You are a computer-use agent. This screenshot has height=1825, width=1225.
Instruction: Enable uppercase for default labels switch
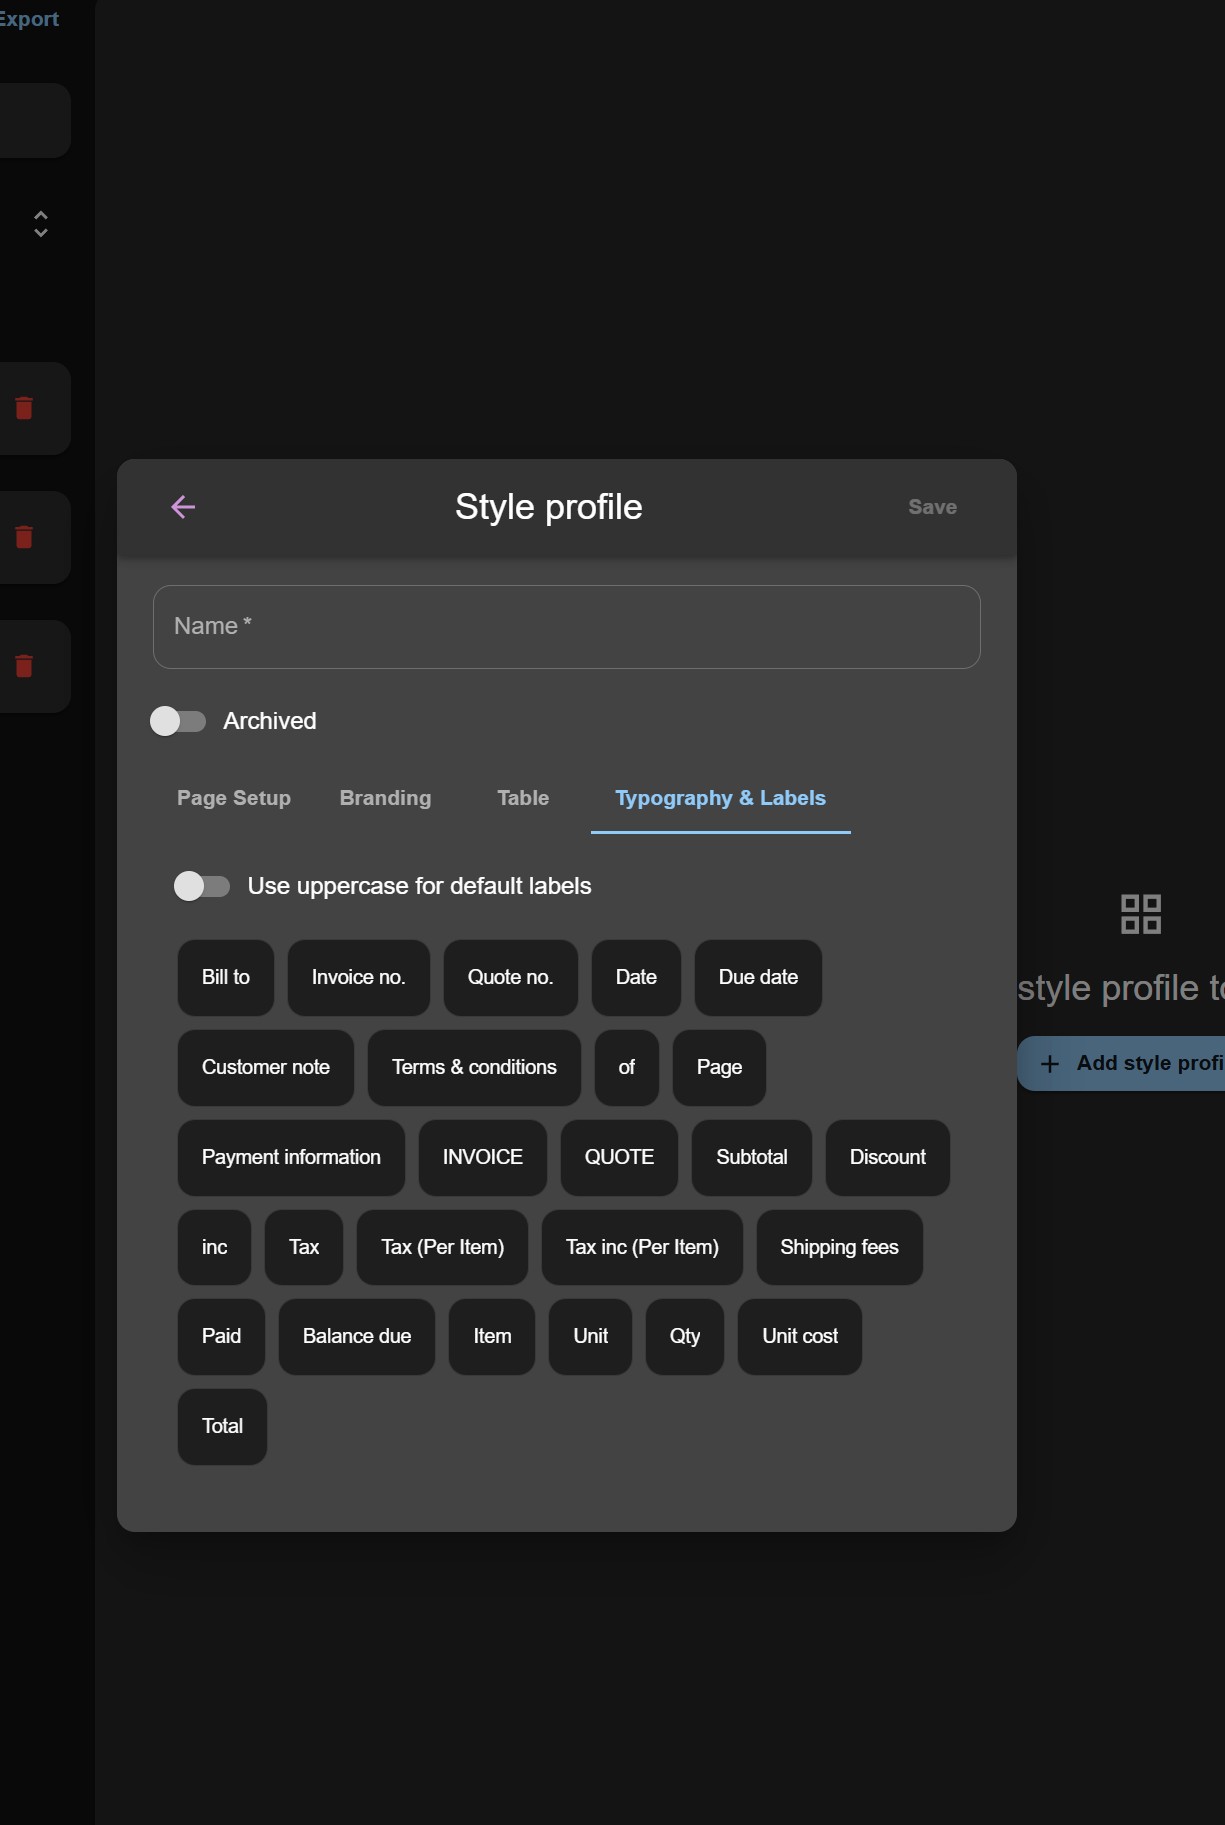point(202,886)
